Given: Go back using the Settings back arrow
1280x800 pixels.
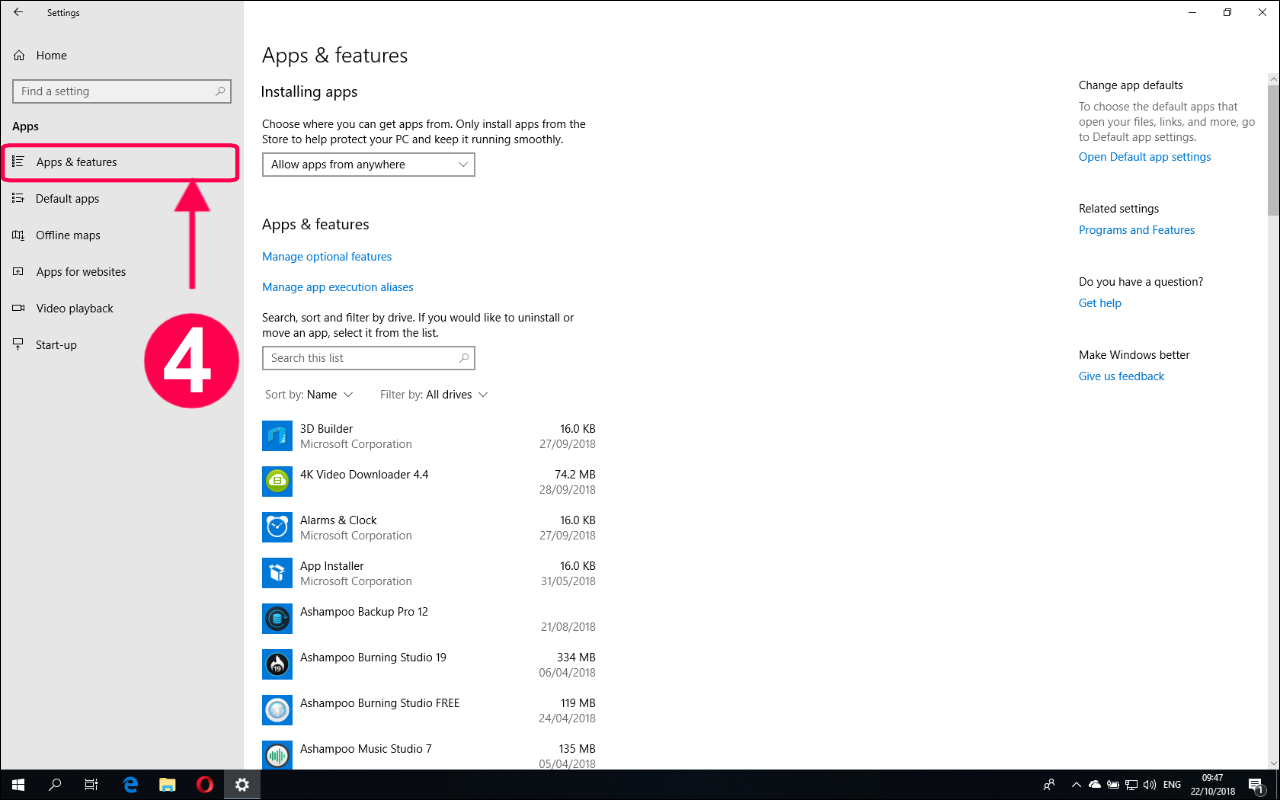Looking at the screenshot, I should pyautogui.click(x=18, y=13).
